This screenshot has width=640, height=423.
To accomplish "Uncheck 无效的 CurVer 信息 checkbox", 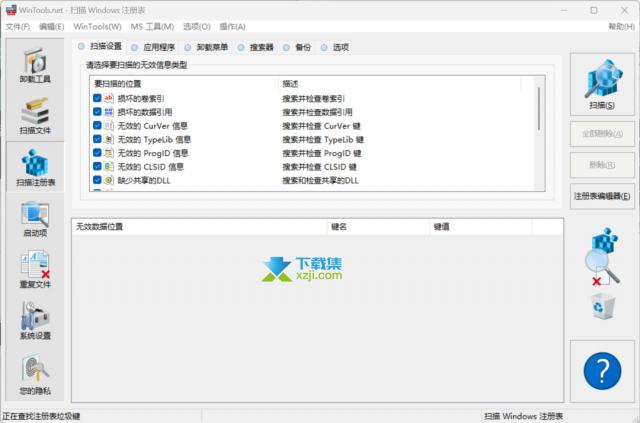I will coord(97,126).
